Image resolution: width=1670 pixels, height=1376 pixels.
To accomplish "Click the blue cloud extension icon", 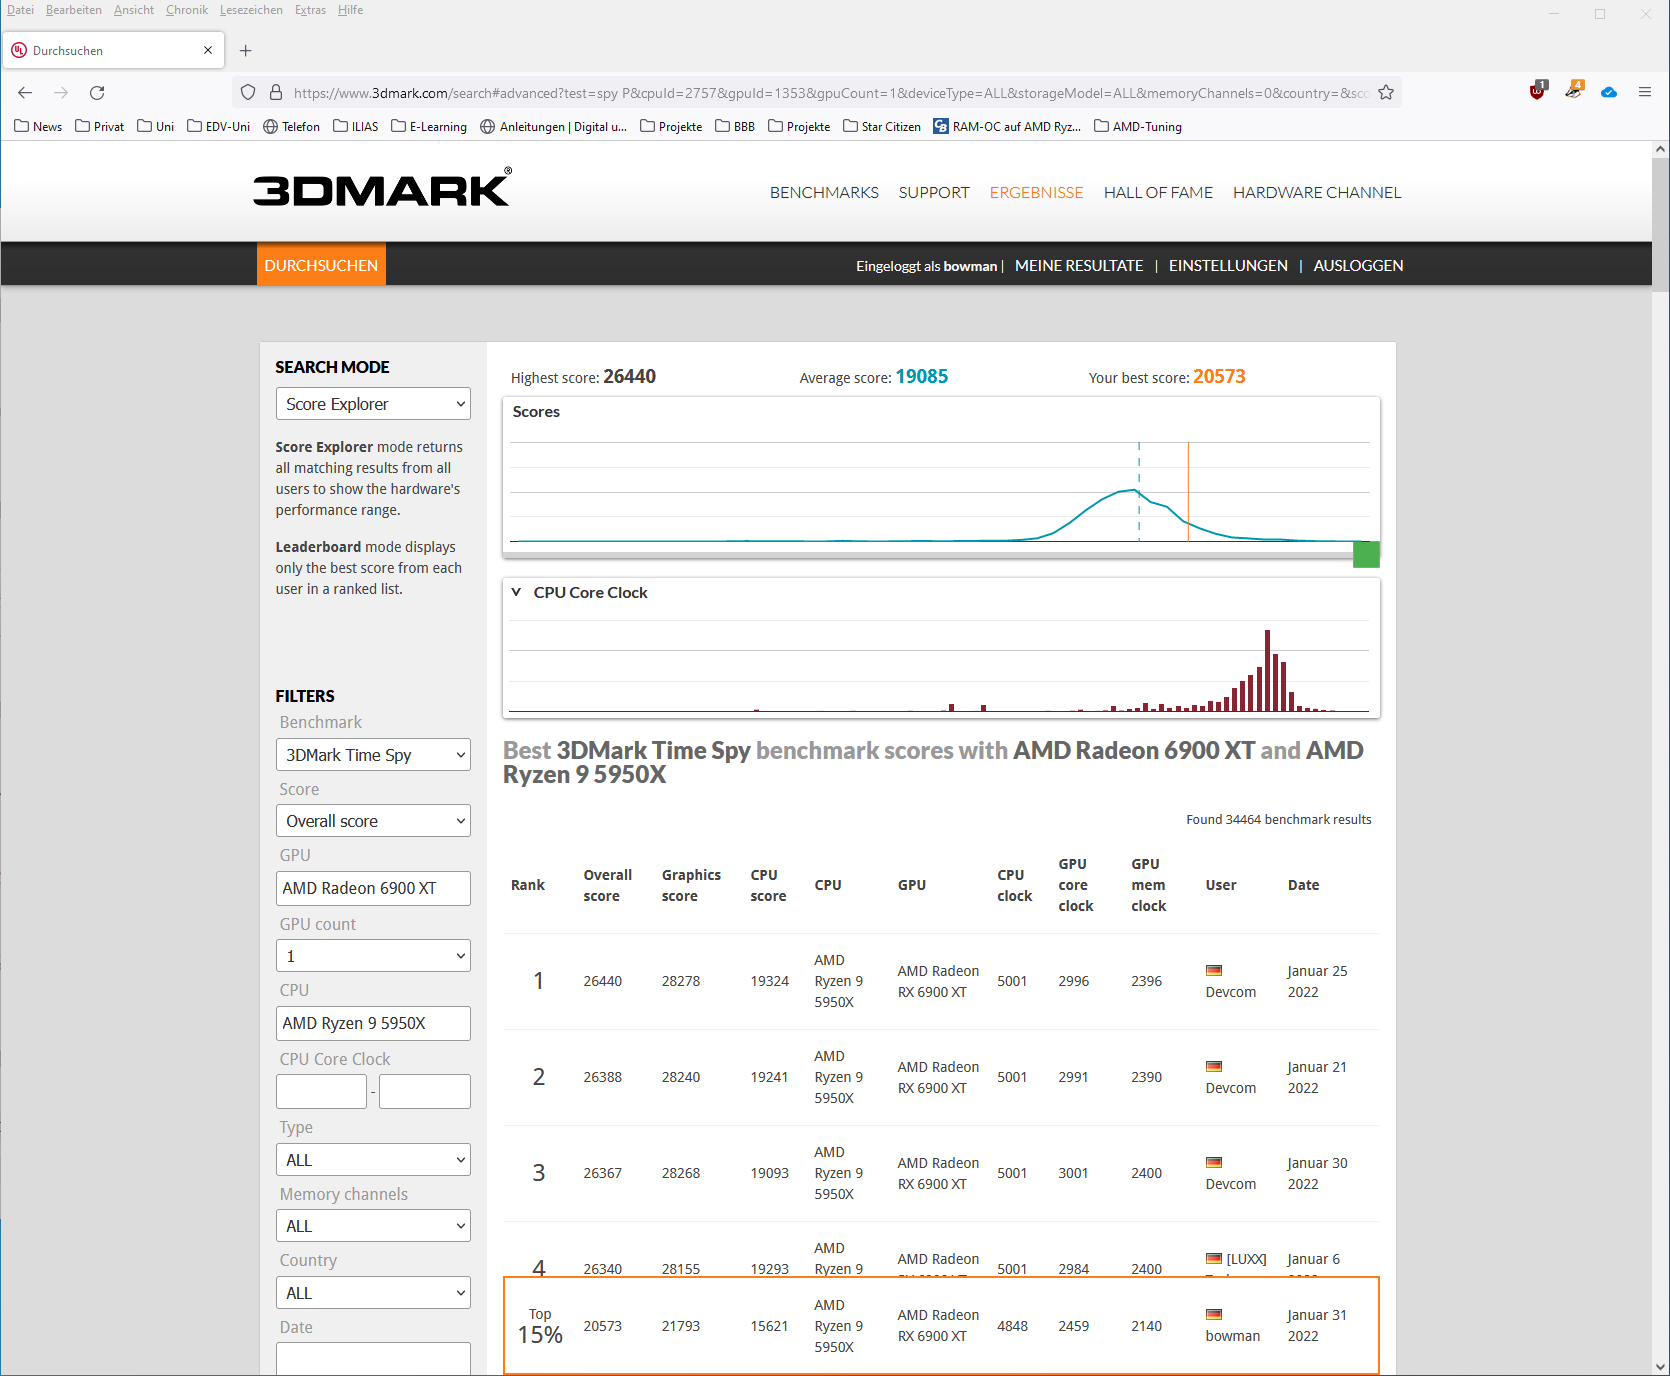I will point(1609,92).
